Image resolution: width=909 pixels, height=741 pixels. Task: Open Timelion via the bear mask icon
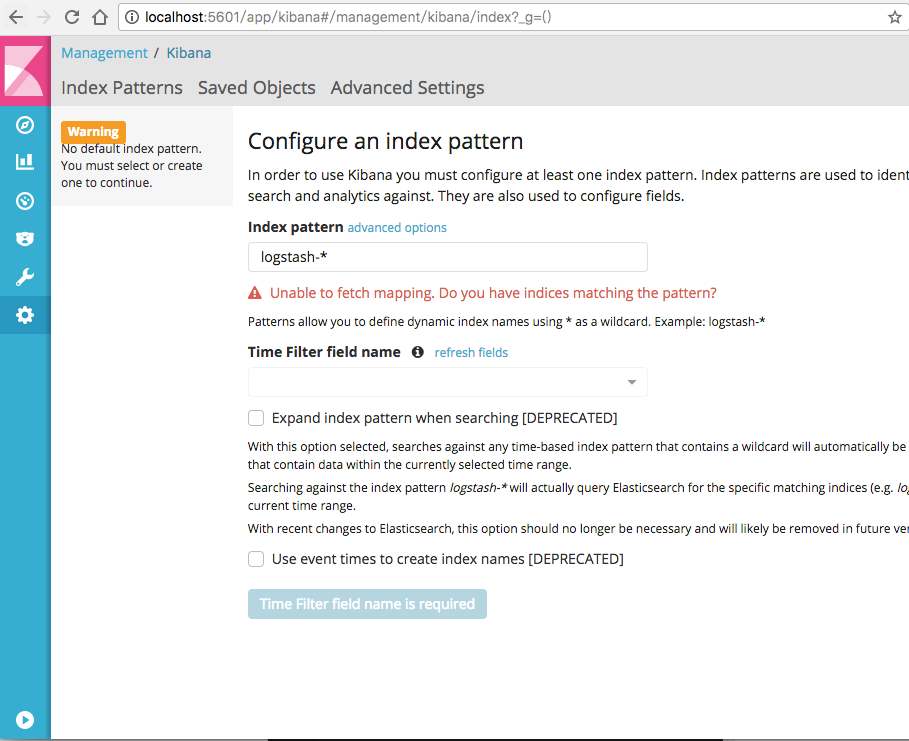click(25, 238)
